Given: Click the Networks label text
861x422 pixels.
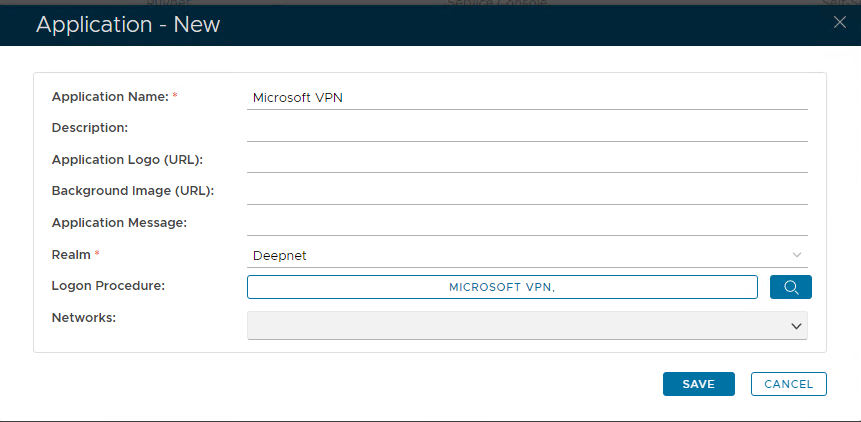Looking at the screenshot, I should [84, 317].
